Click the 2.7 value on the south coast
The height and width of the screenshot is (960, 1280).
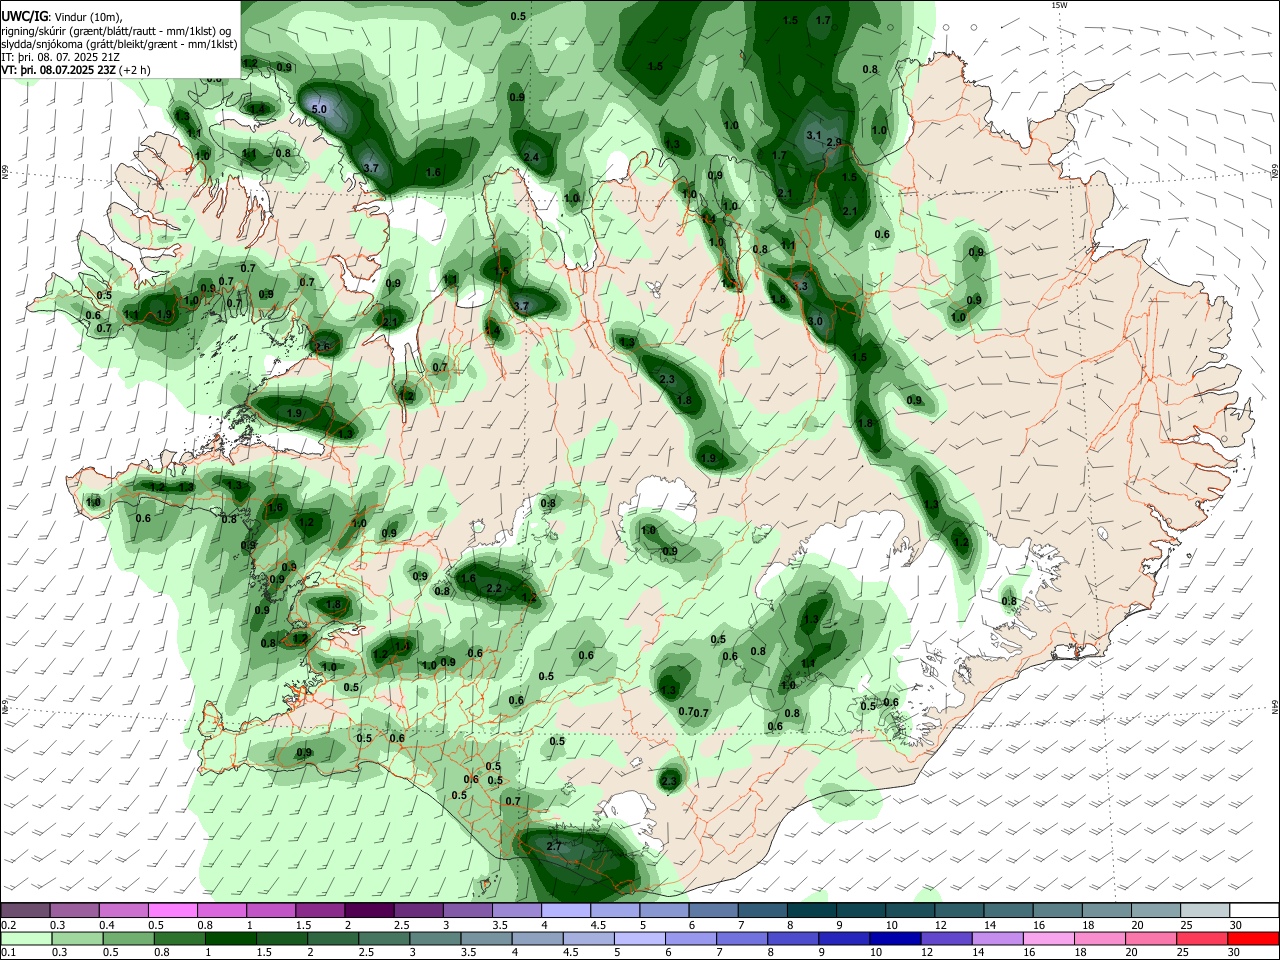[x=555, y=846]
